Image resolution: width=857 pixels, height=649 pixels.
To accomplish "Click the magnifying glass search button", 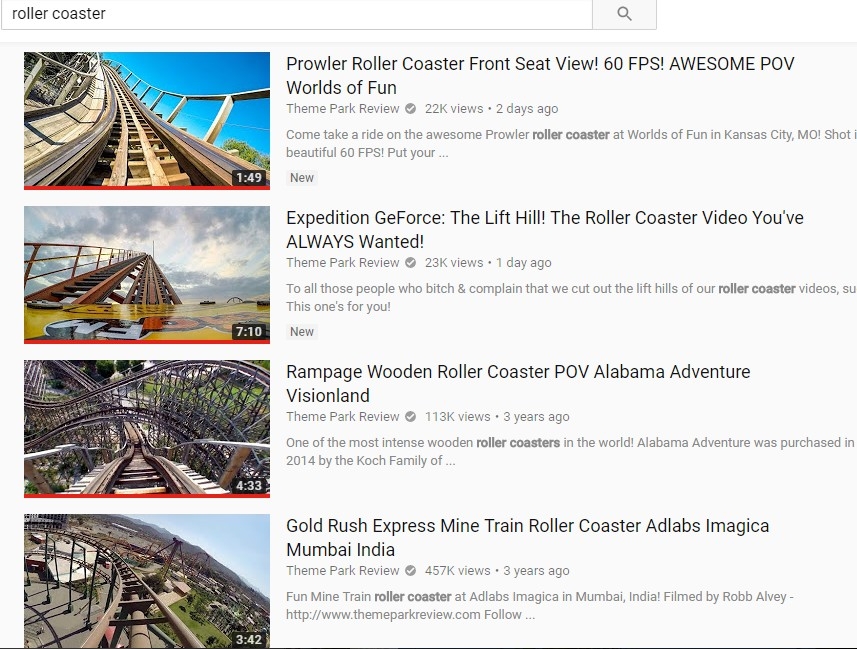I will [x=624, y=14].
